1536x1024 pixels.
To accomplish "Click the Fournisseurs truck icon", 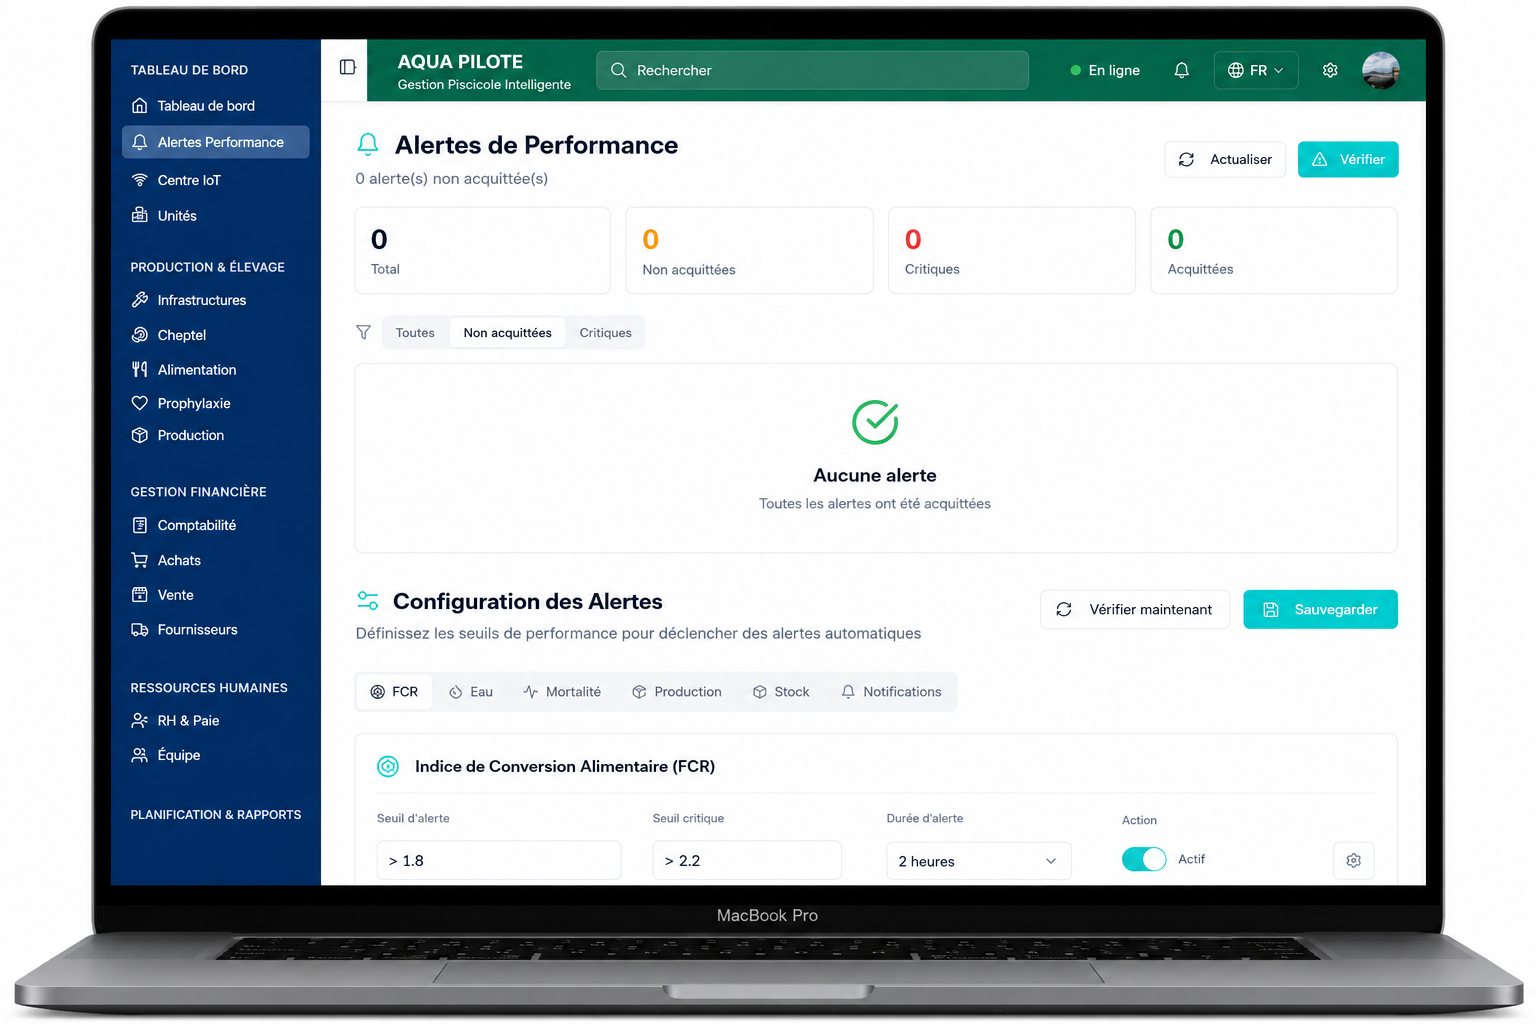I will click(140, 629).
